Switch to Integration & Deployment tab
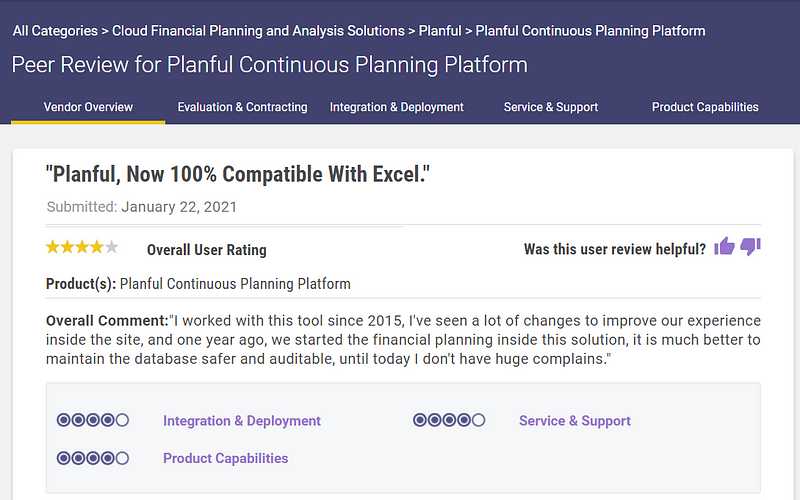Viewport: 800px width, 500px height. pyautogui.click(x=396, y=107)
